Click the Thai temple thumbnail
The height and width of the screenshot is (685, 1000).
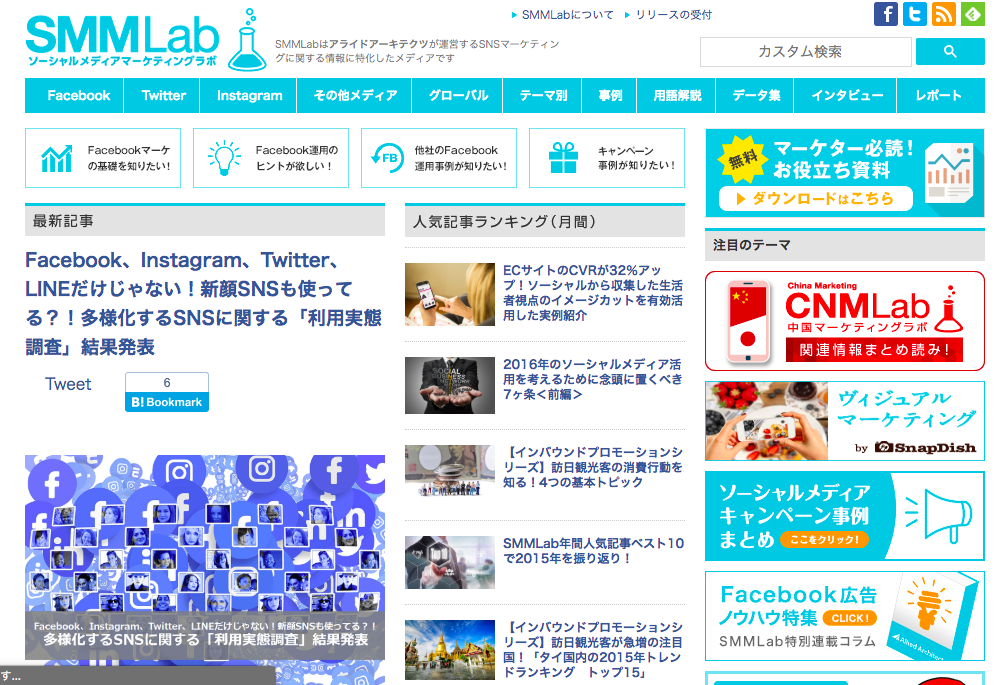(x=450, y=650)
